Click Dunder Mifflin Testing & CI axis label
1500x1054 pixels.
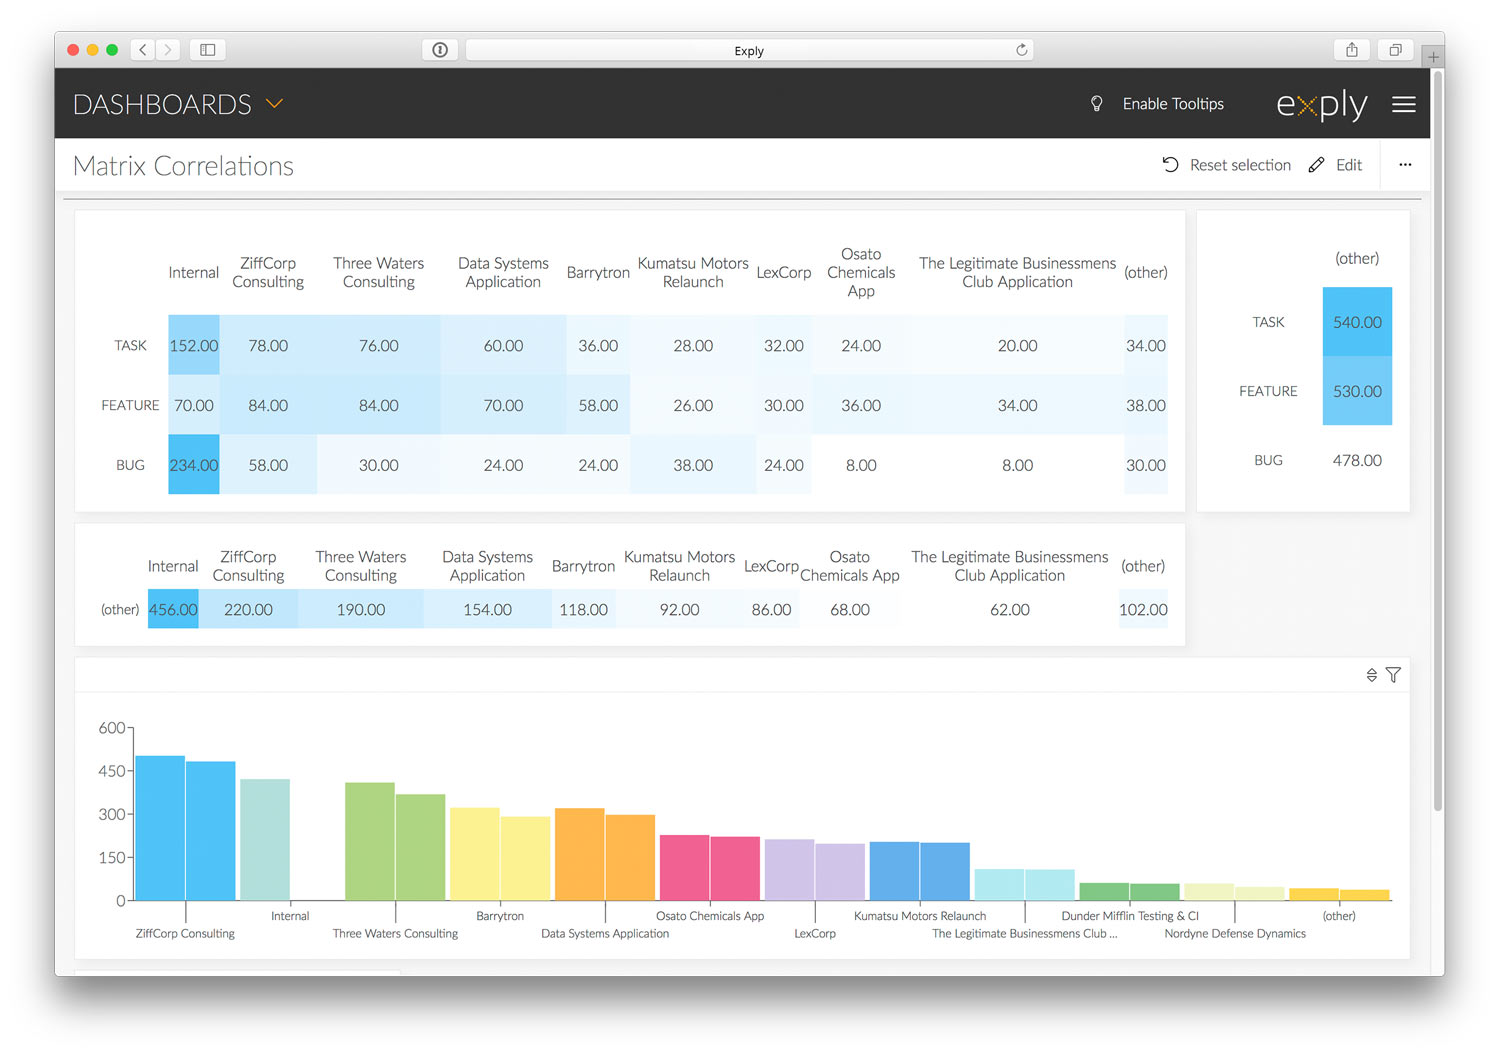[1130, 915]
